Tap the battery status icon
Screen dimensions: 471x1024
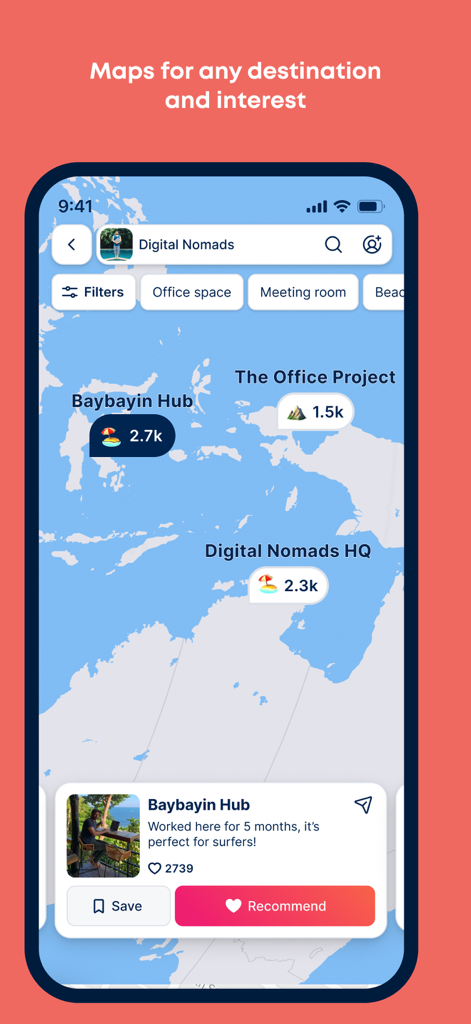point(371,206)
